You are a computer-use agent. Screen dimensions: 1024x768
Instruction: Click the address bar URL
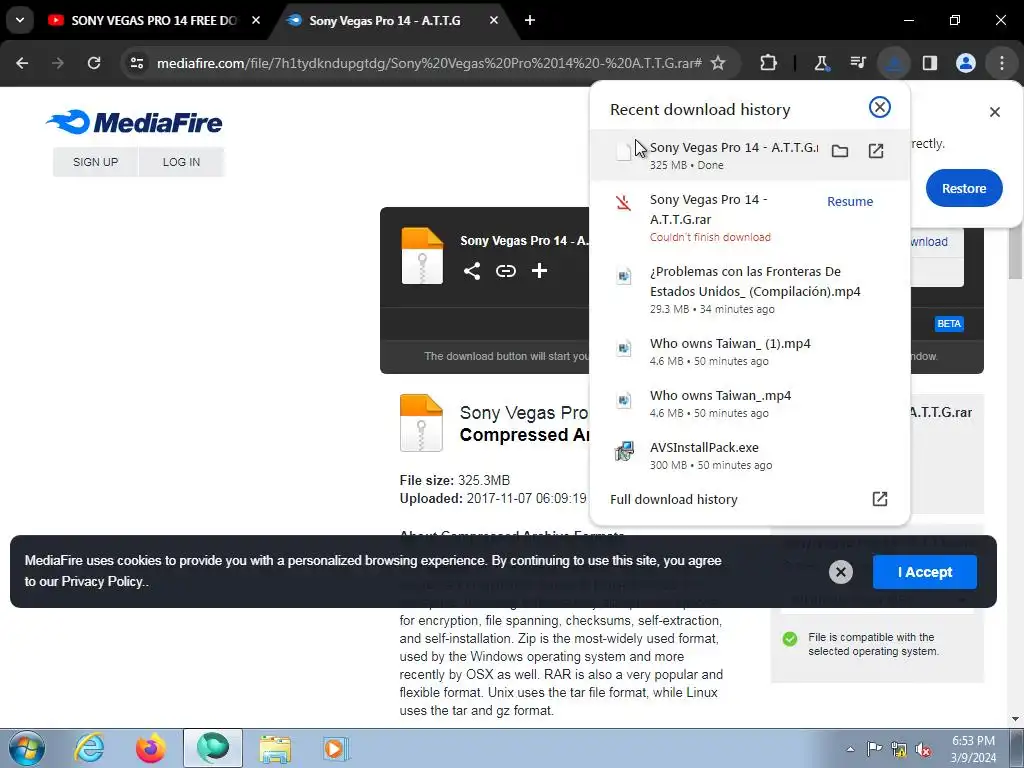429,63
